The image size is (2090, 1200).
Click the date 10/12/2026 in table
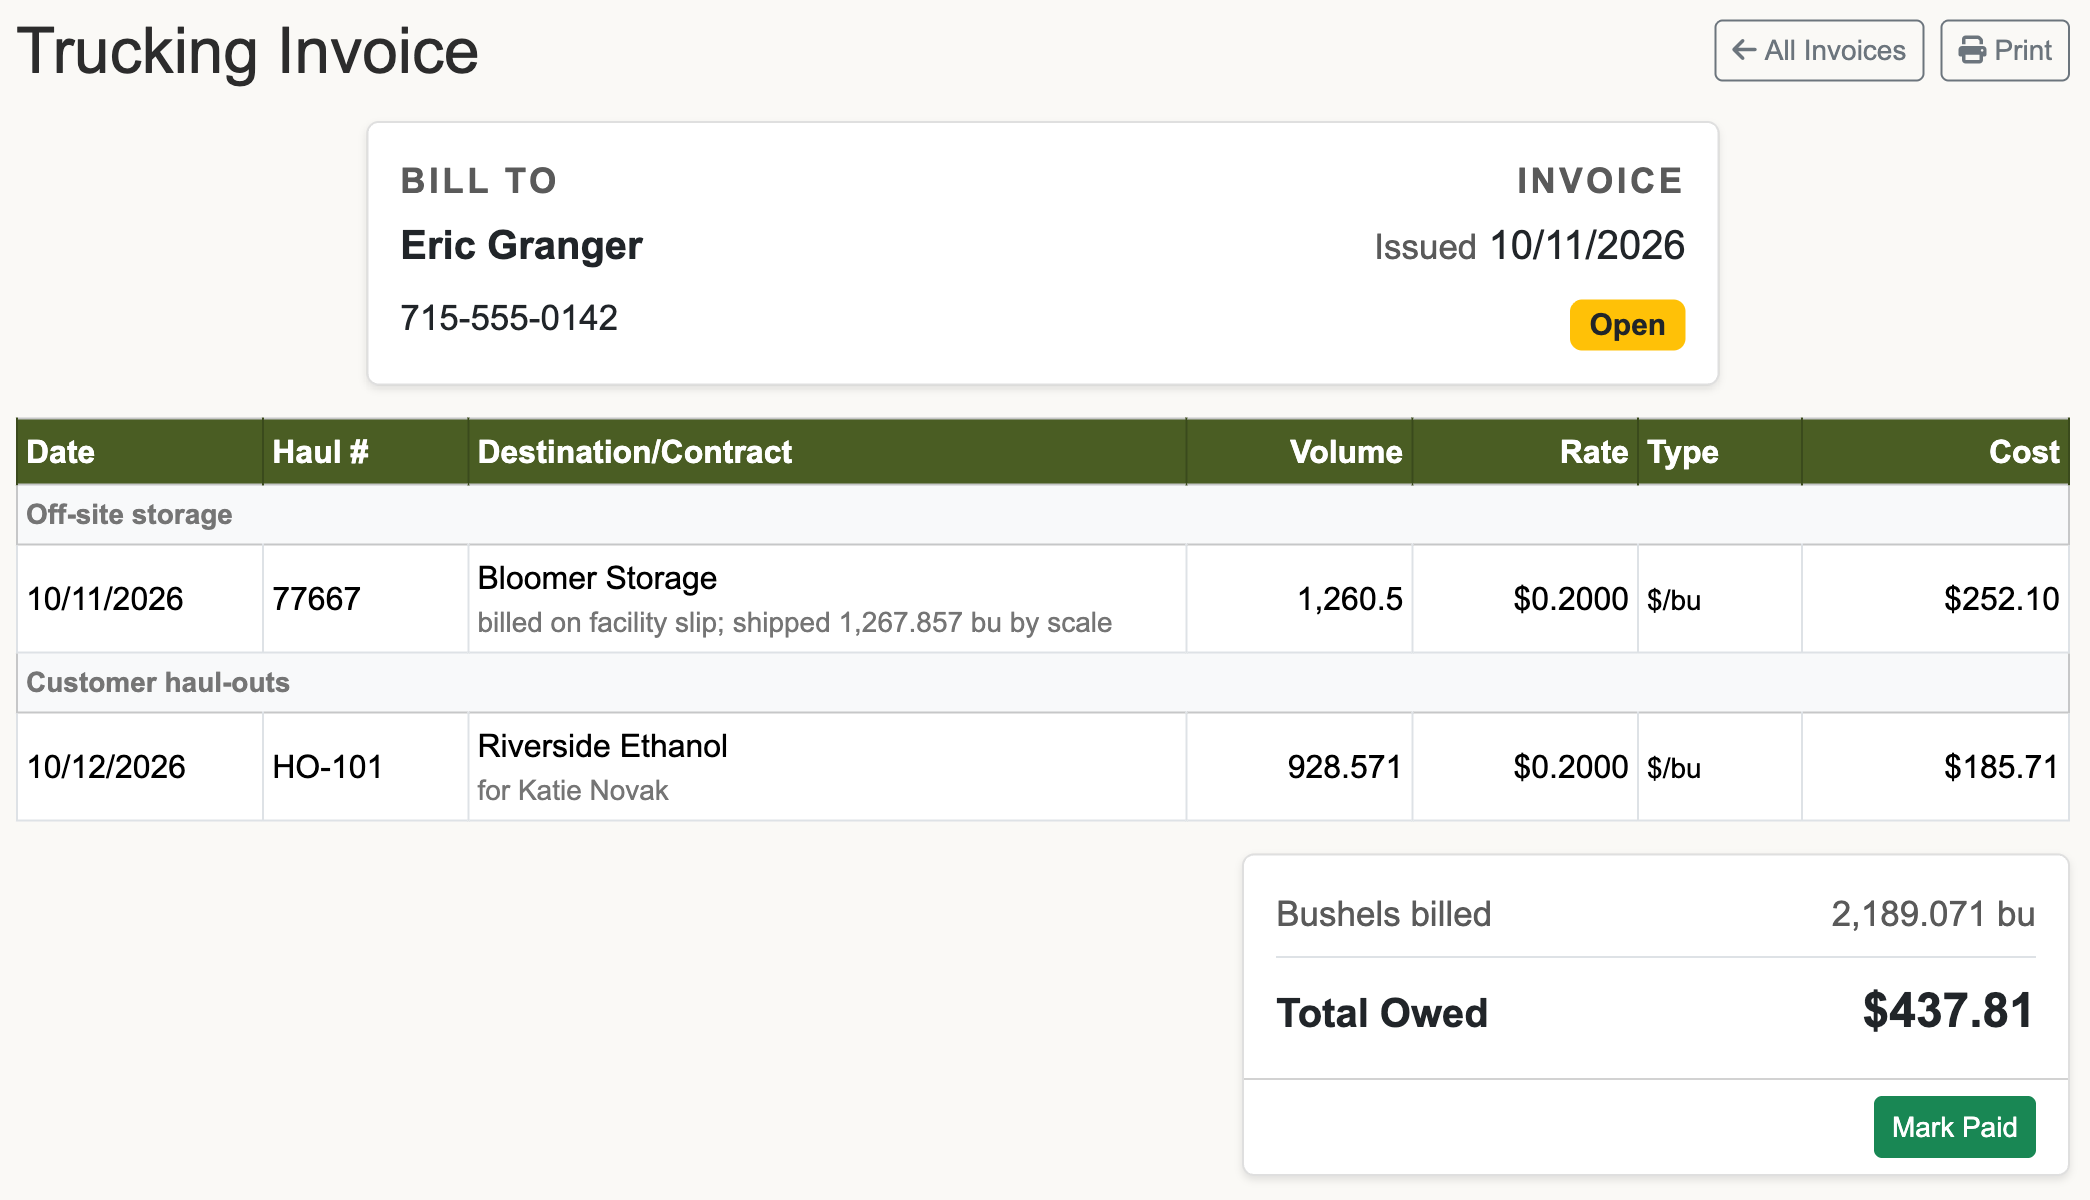(x=106, y=767)
